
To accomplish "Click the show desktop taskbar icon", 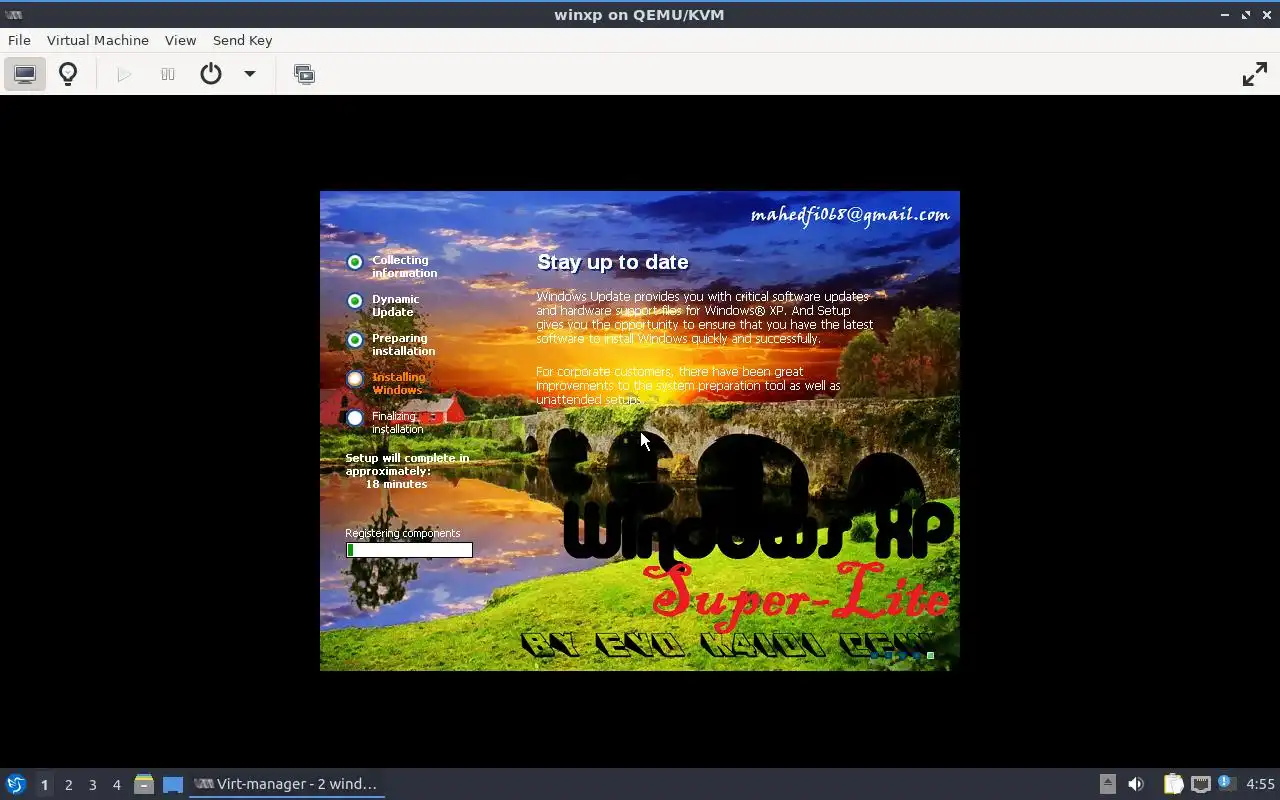I will coord(173,784).
